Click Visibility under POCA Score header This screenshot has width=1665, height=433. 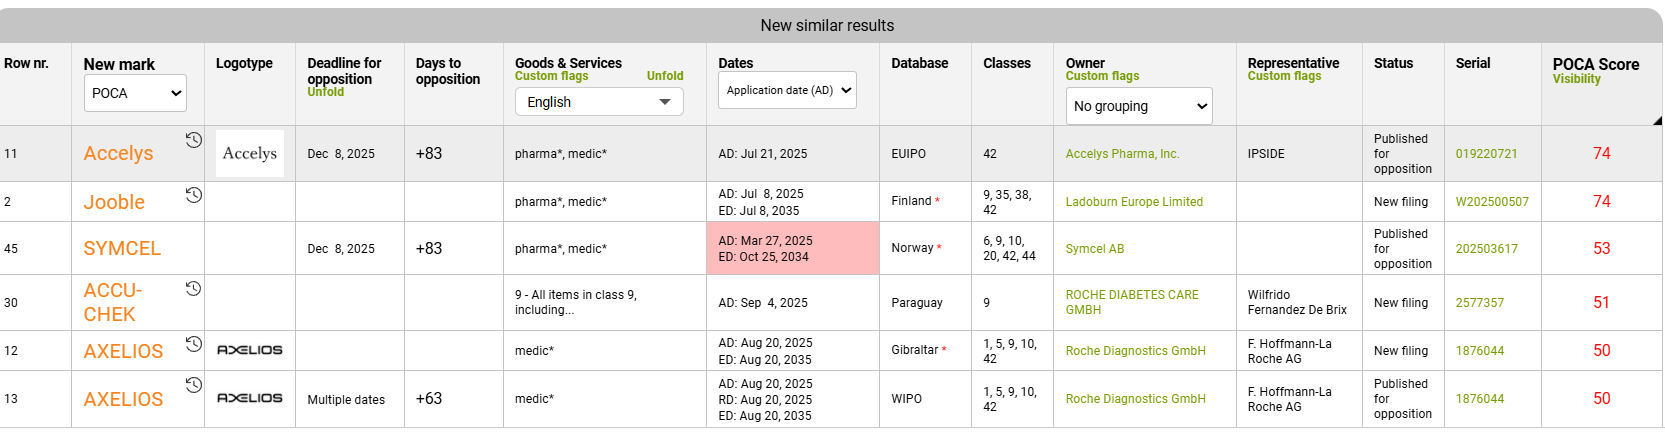[1576, 79]
